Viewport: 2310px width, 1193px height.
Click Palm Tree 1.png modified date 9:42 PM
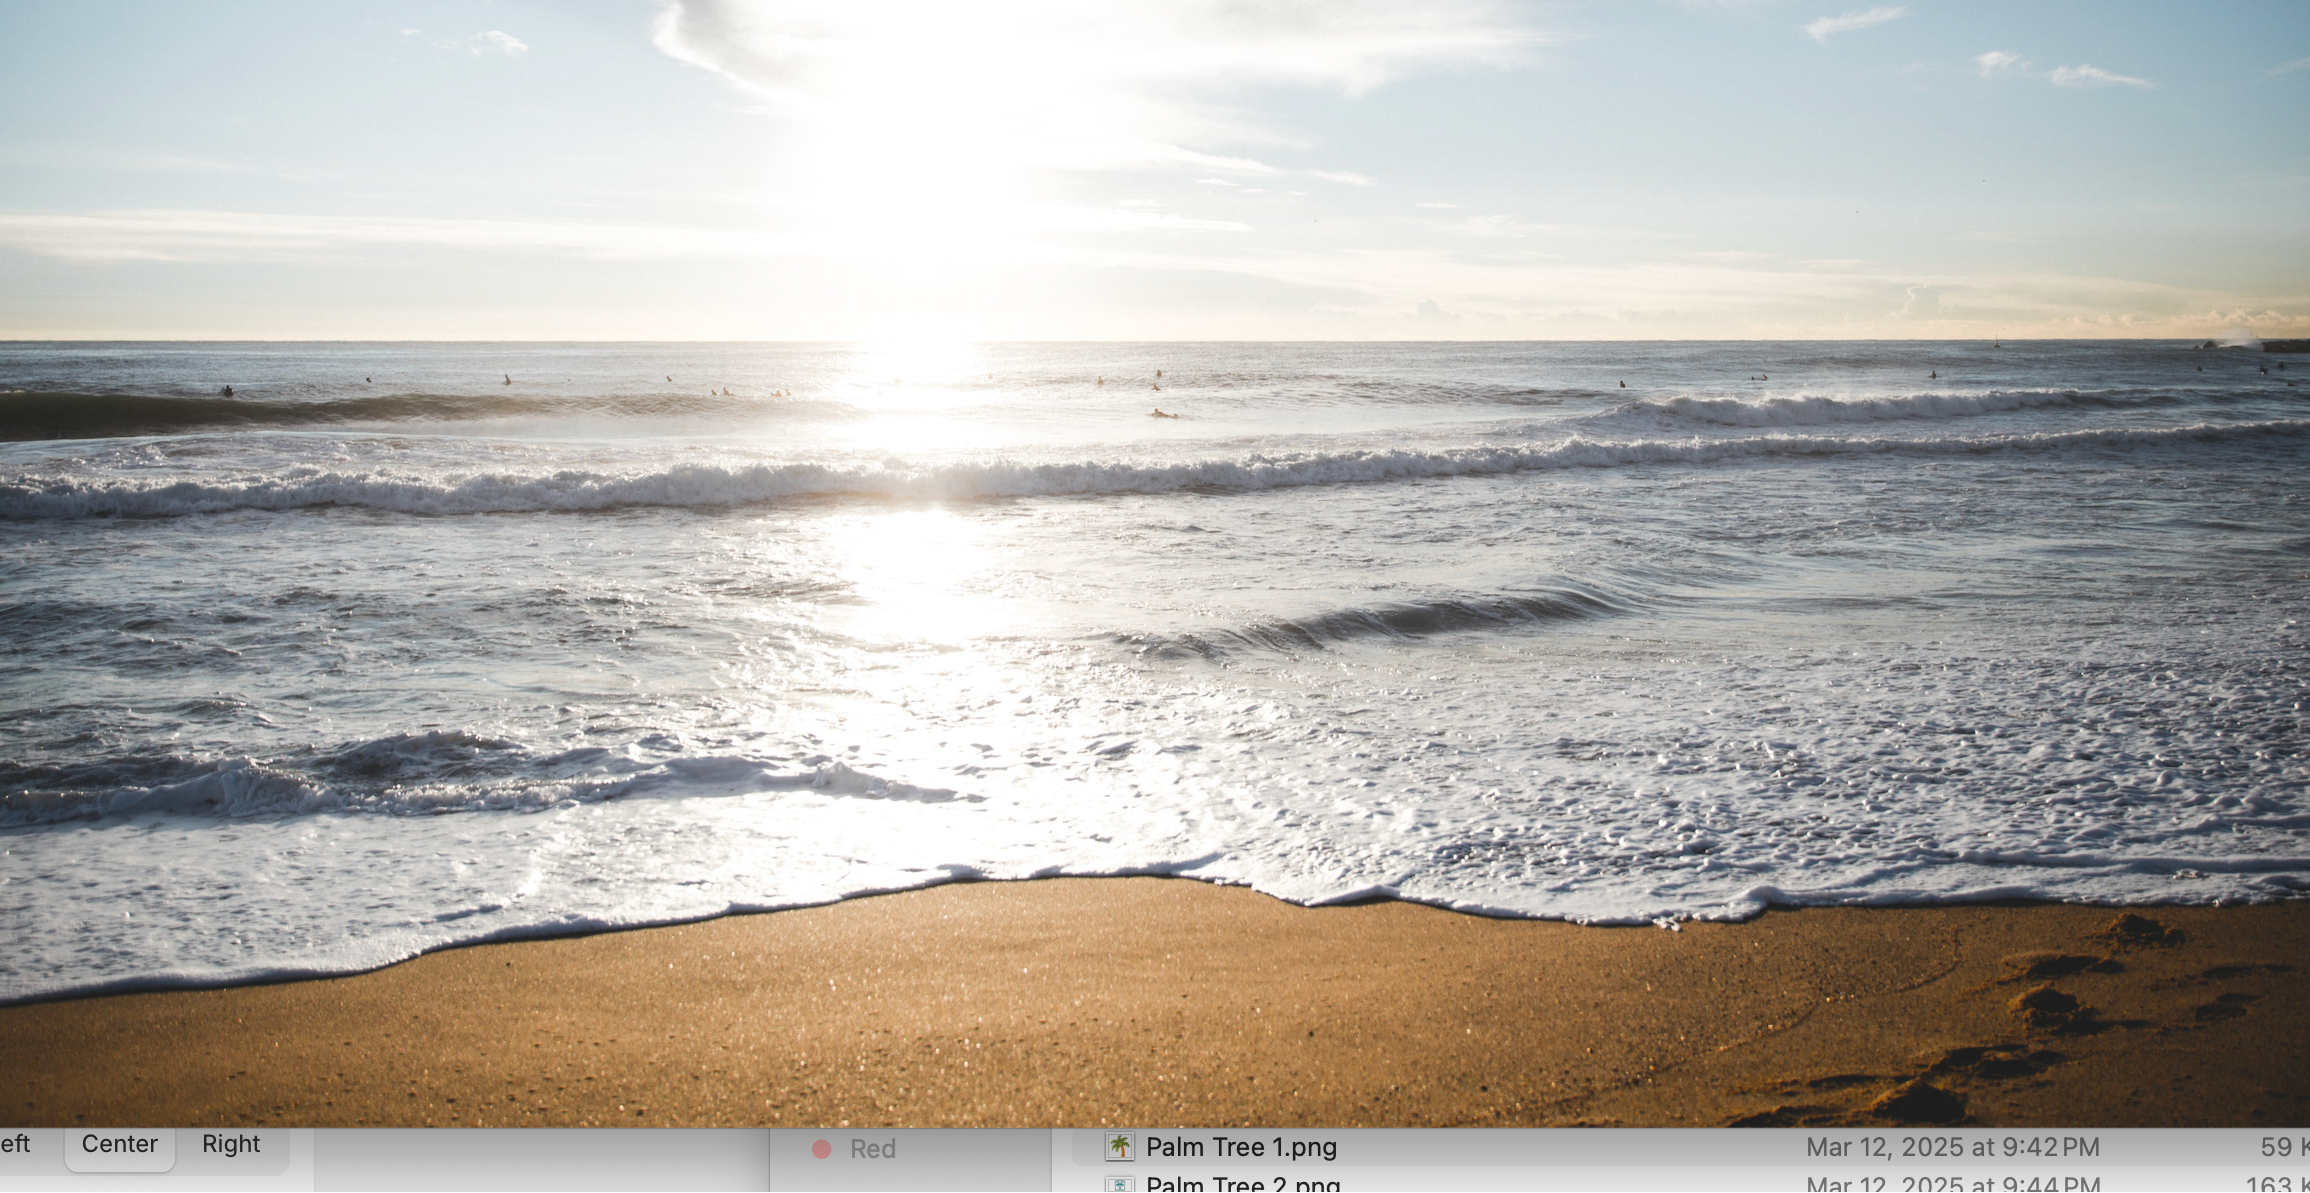coord(1952,1147)
